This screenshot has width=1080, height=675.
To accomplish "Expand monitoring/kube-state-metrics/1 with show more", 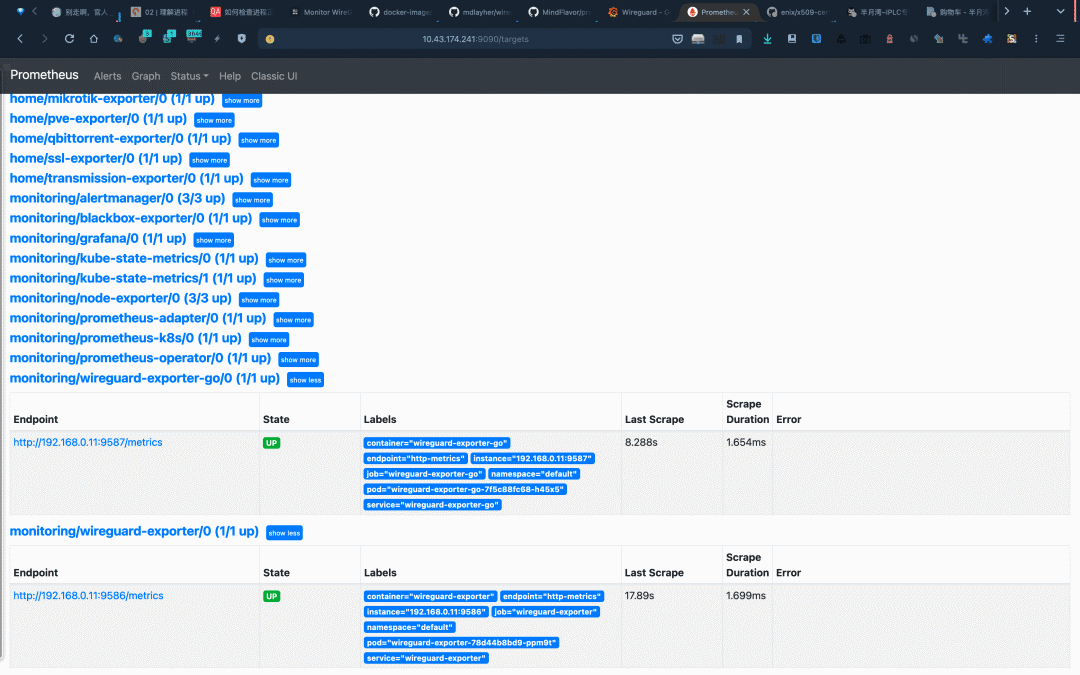I will [284, 280].
